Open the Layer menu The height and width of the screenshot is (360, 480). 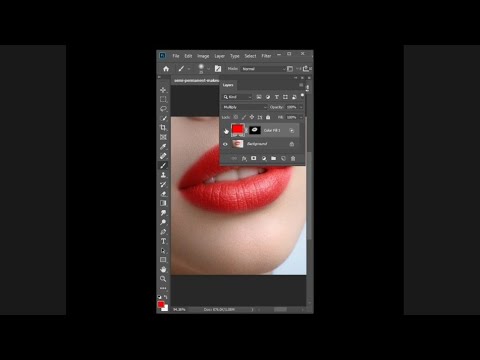coord(219,56)
